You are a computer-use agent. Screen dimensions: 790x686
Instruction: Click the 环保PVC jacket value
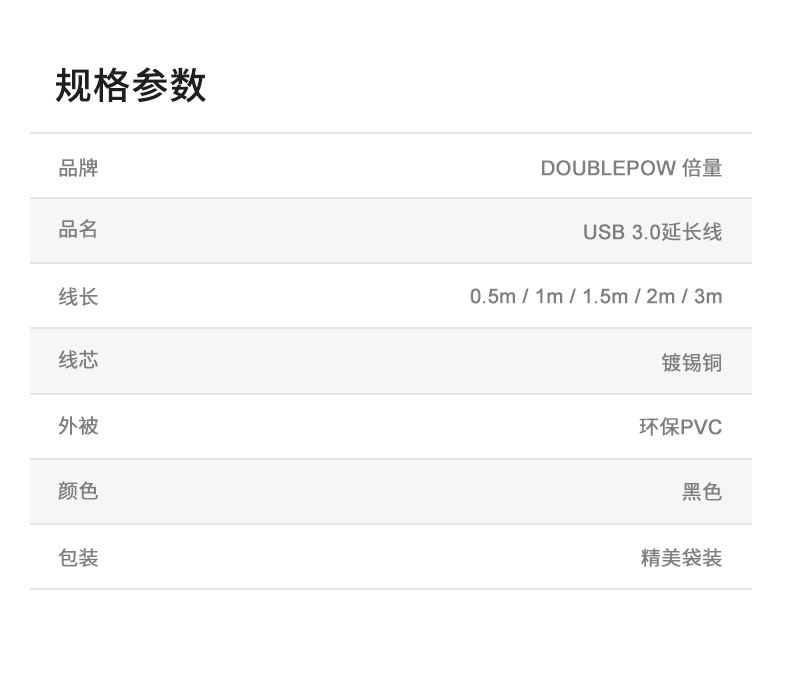(681, 427)
